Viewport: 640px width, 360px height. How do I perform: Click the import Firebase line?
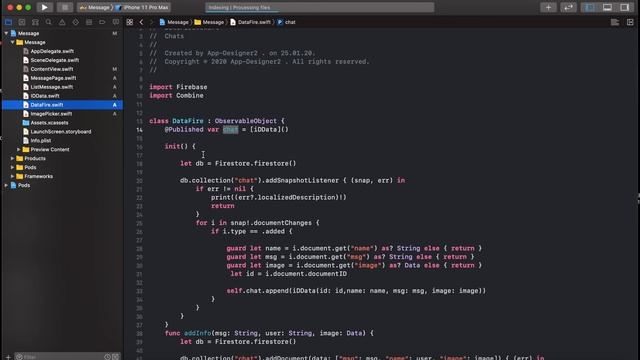coord(178,87)
